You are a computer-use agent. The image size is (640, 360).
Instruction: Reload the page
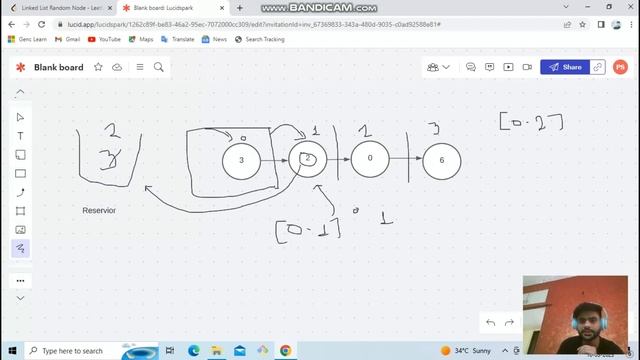click(41, 24)
